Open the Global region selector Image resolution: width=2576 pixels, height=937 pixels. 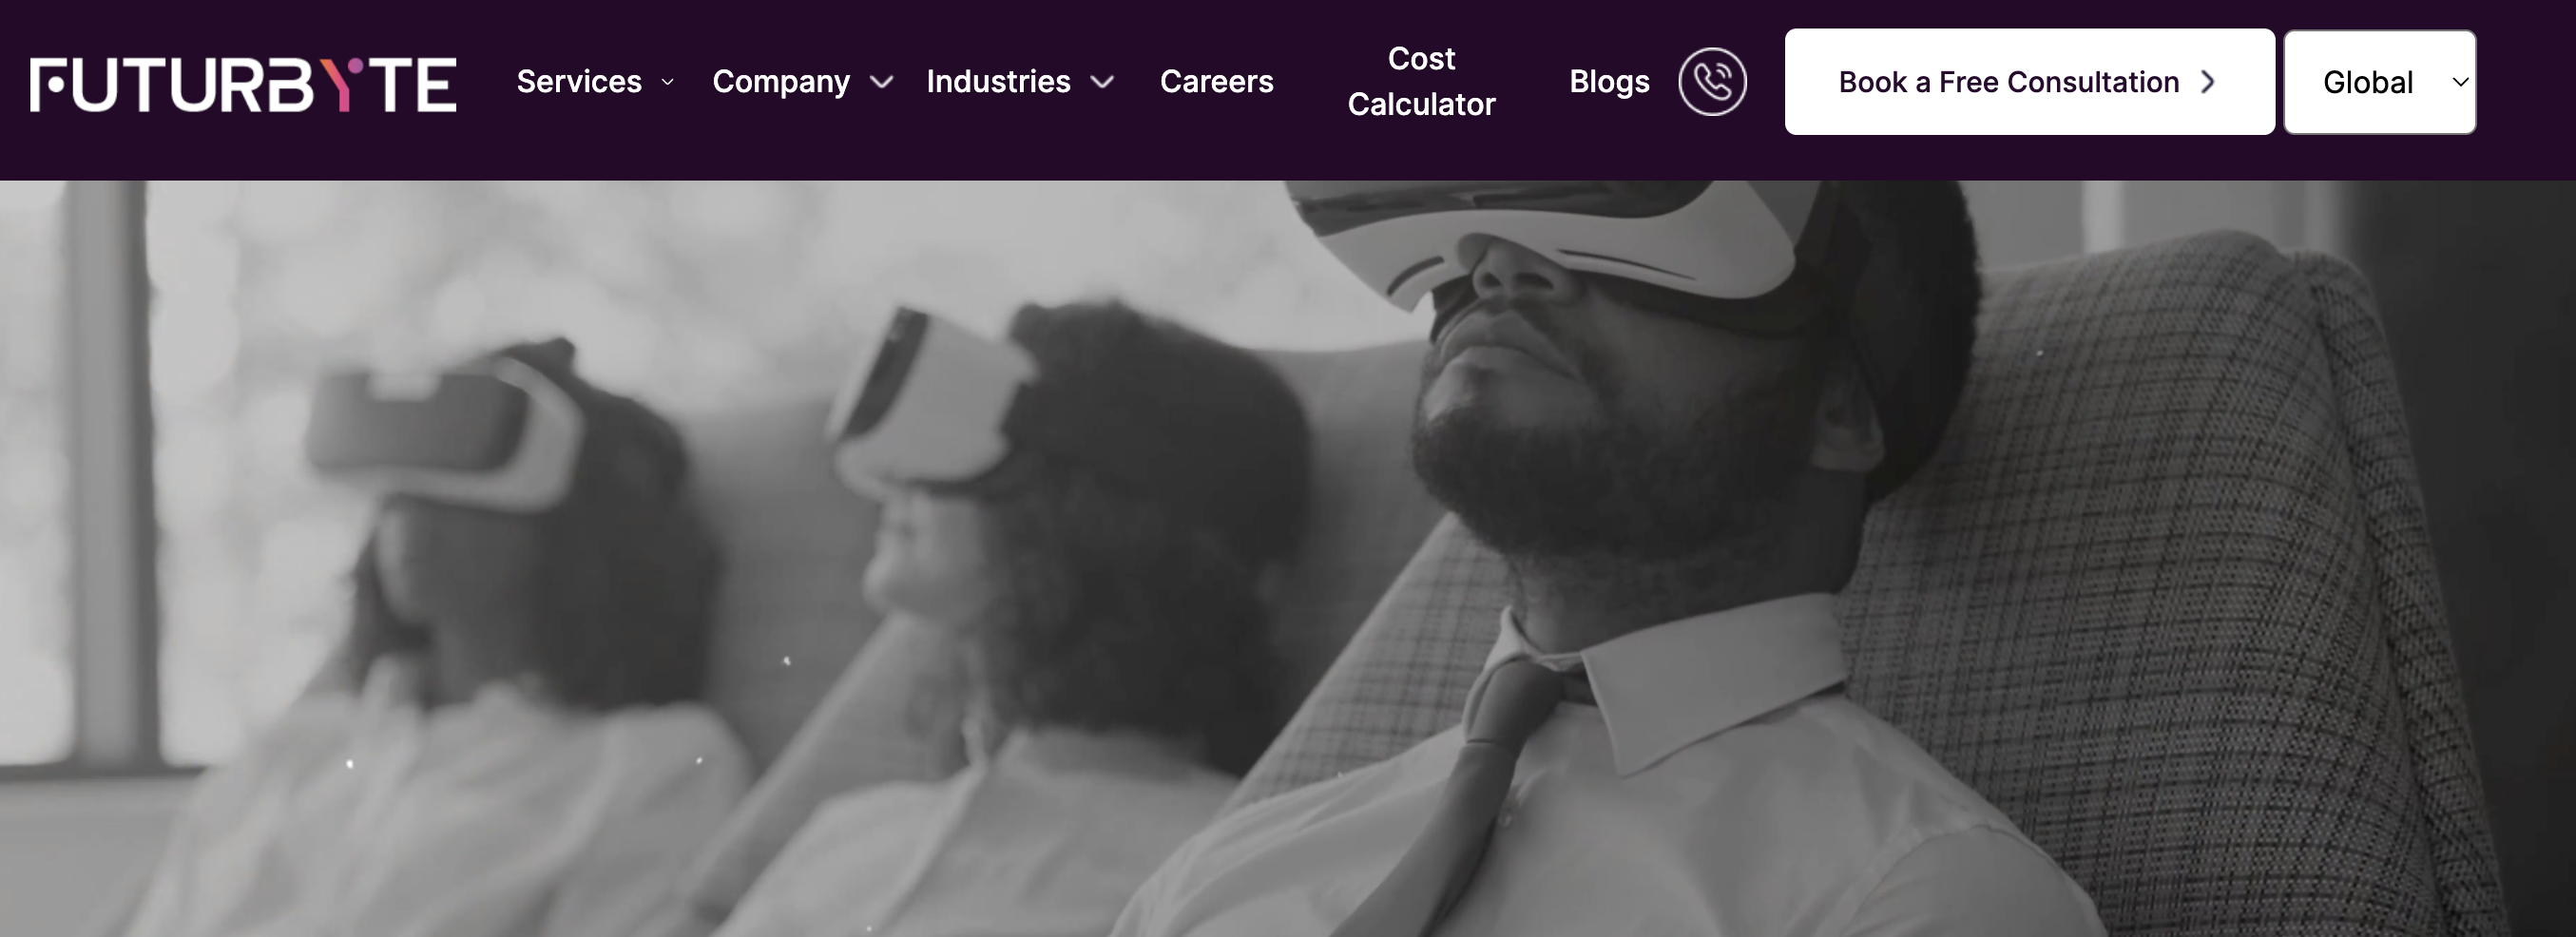2380,82
